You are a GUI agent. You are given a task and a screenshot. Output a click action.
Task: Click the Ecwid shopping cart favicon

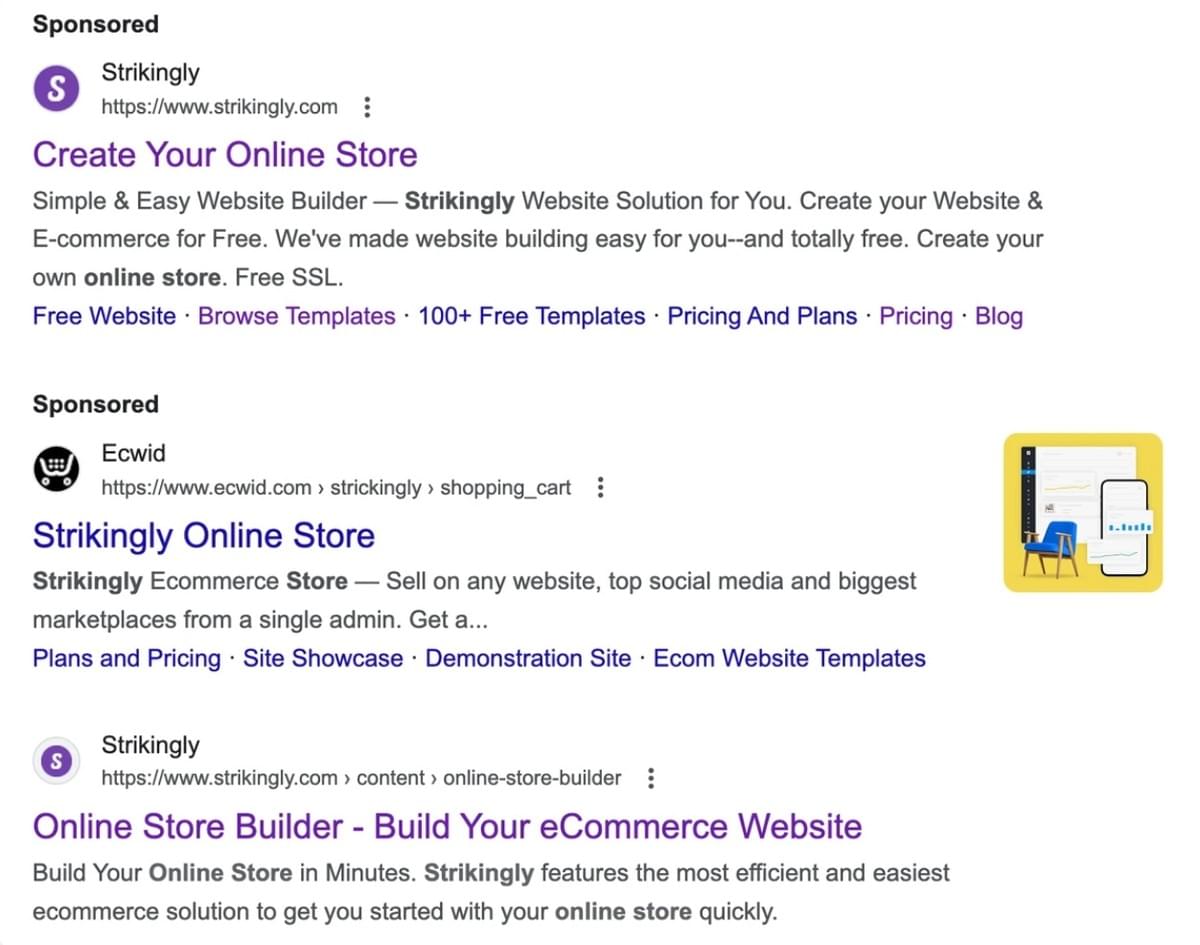click(56, 468)
